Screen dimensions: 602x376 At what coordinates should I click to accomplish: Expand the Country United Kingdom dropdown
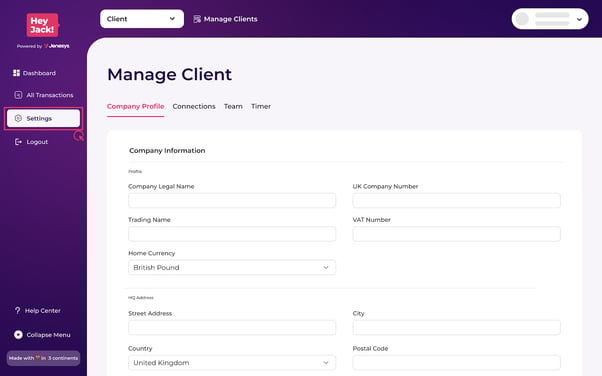tap(232, 363)
